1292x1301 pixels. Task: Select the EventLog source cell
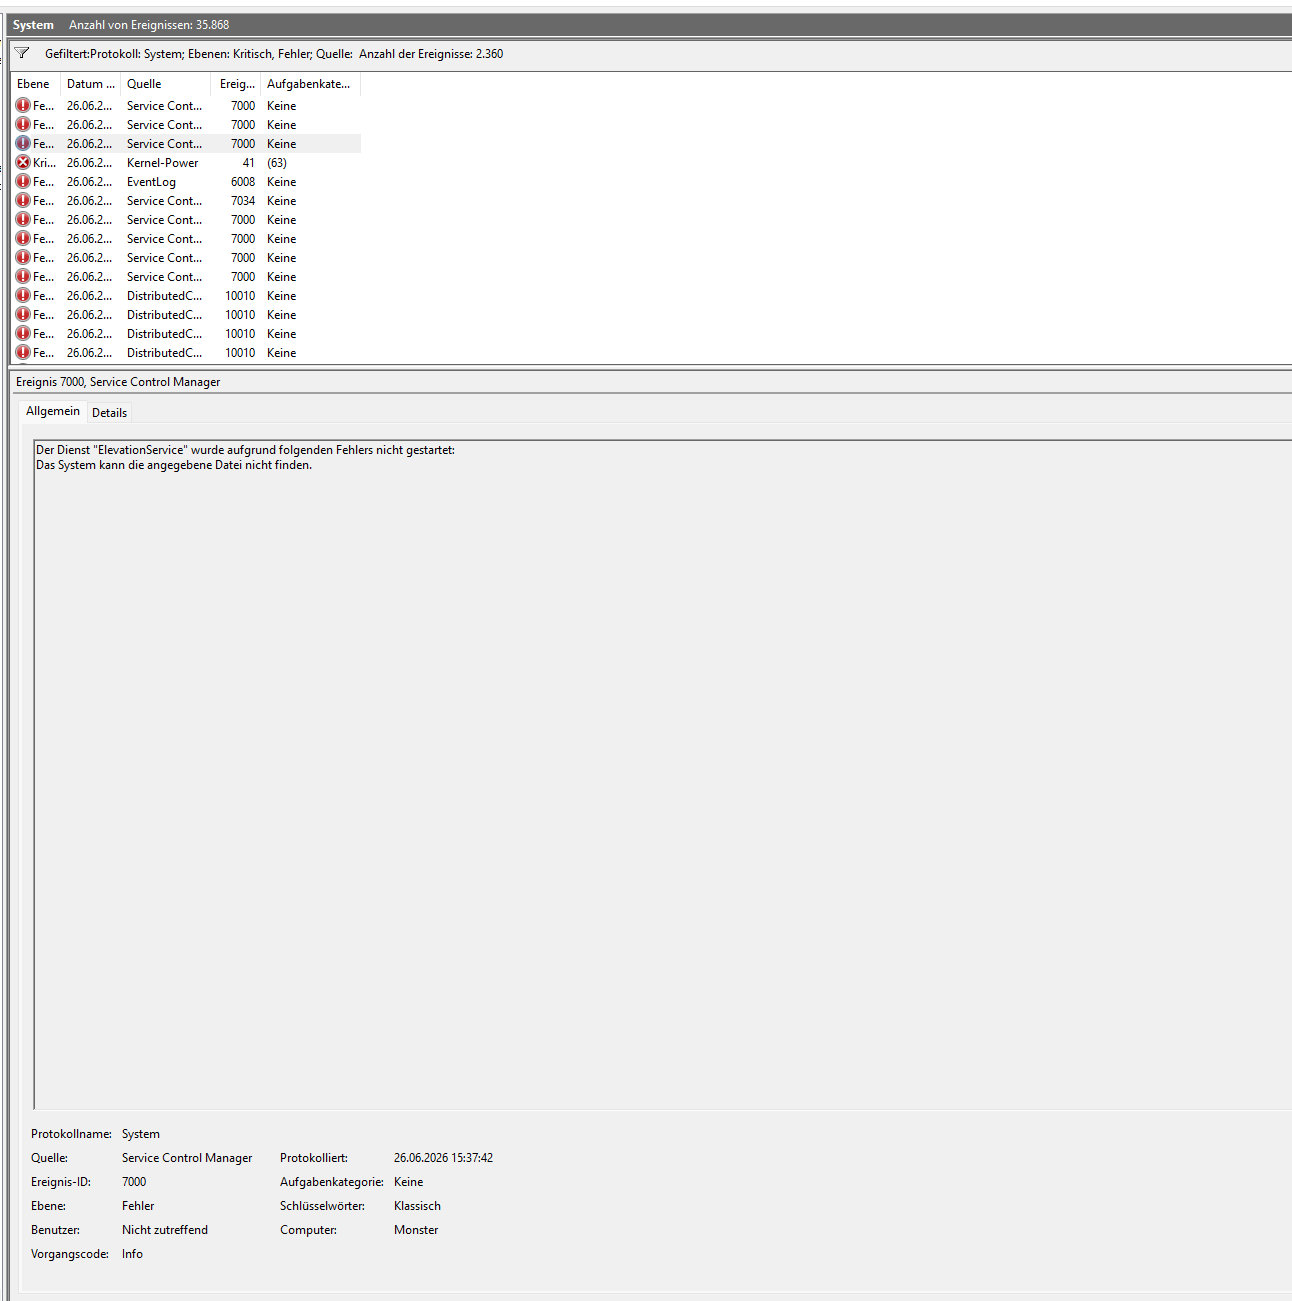(151, 181)
